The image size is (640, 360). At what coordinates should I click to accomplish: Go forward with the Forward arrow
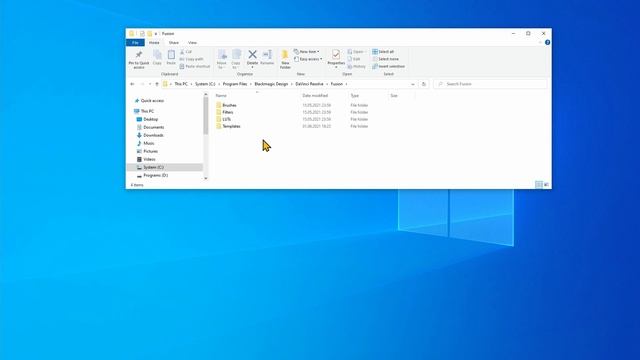click(x=142, y=84)
